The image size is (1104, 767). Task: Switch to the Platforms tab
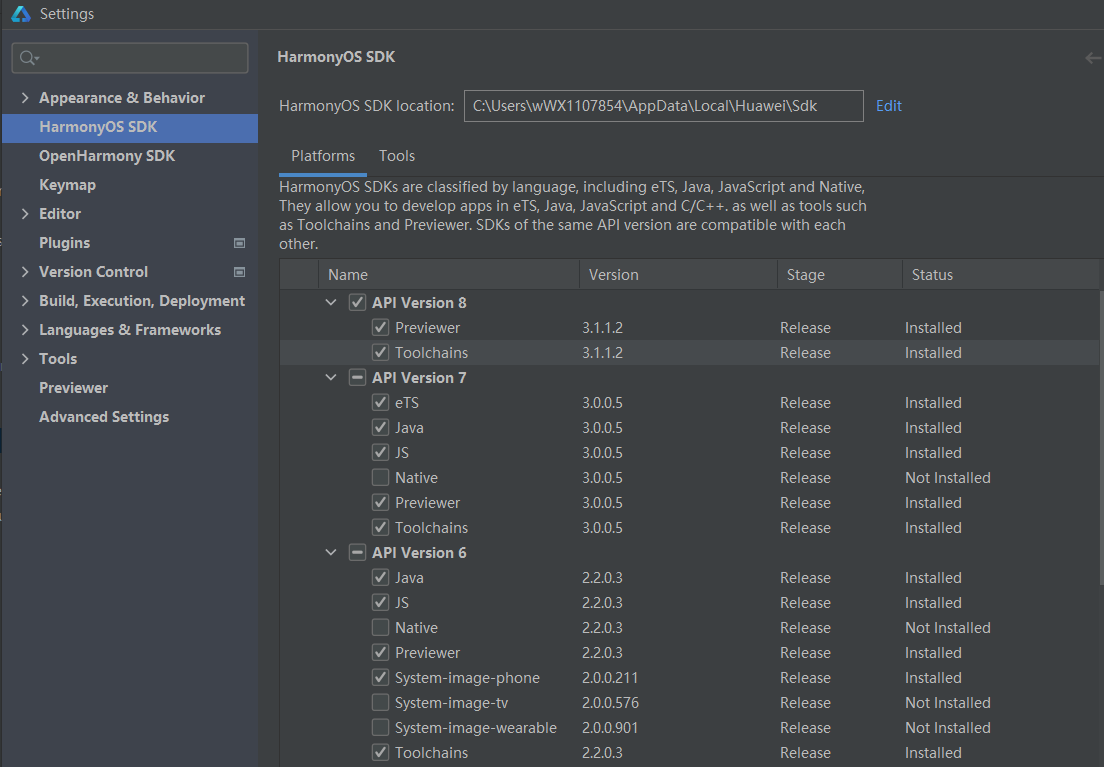pos(323,156)
